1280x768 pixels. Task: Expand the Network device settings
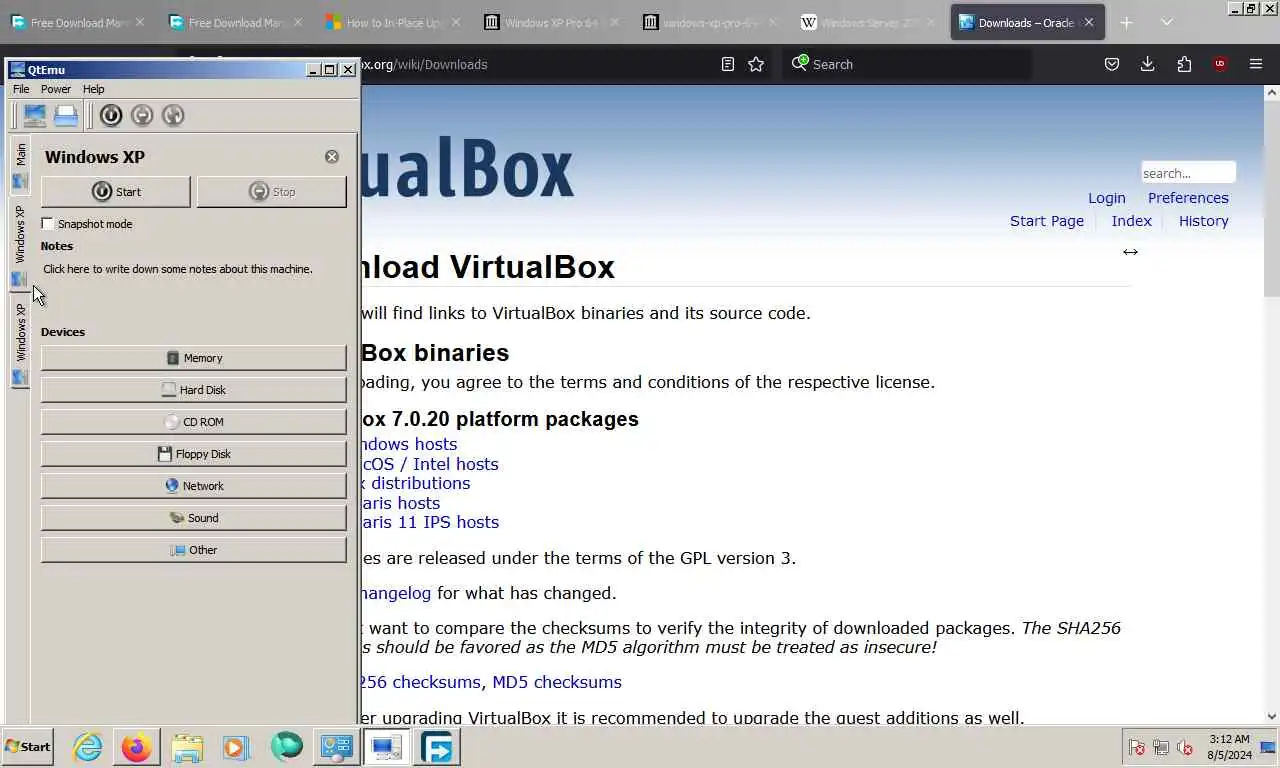194,486
